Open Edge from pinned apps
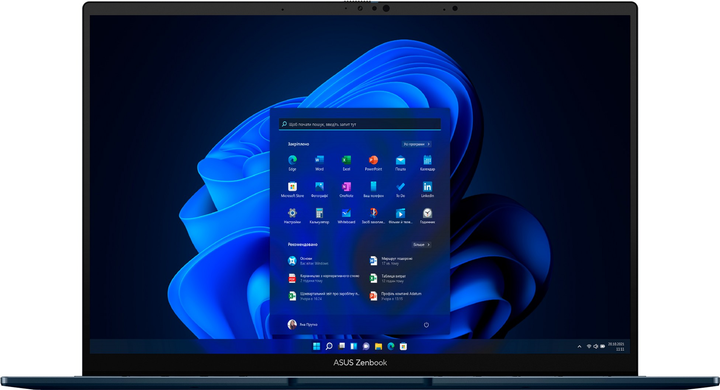 tap(292, 160)
